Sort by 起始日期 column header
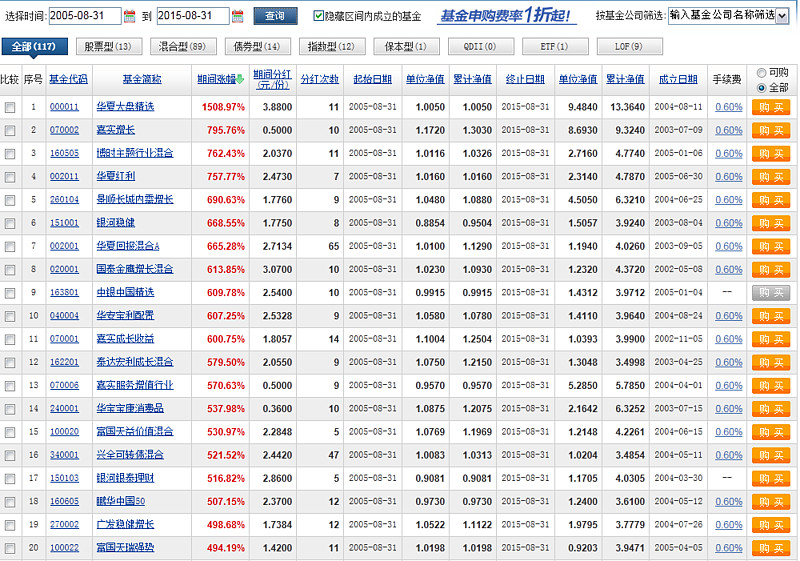Screen dimensions: 800x561 pyautogui.click(x=372, y=79)
